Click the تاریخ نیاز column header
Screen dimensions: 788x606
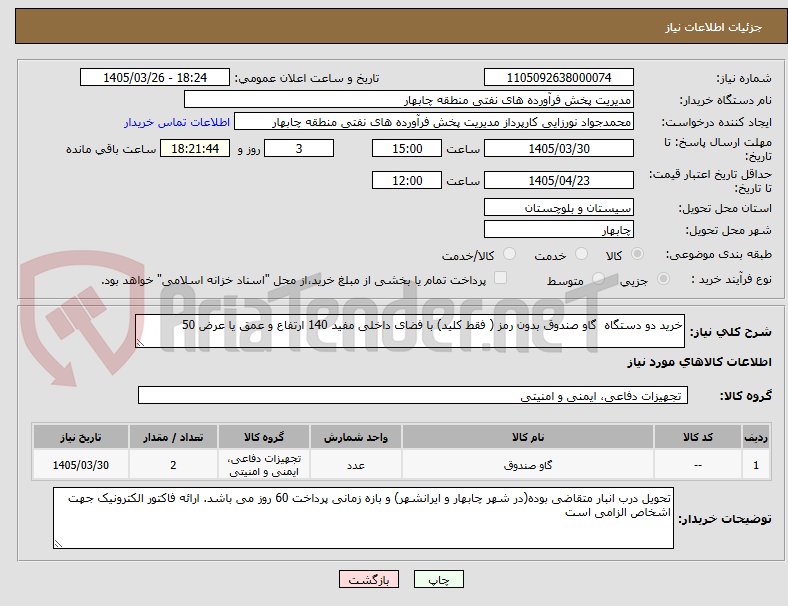point(81,437)
